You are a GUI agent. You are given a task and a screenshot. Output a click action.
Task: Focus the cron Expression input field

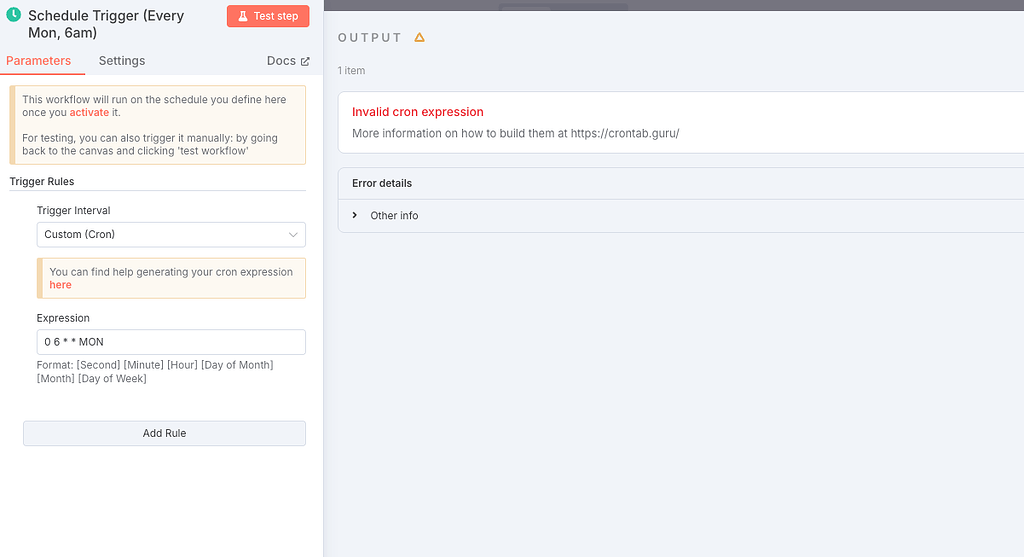click(170, 342)
